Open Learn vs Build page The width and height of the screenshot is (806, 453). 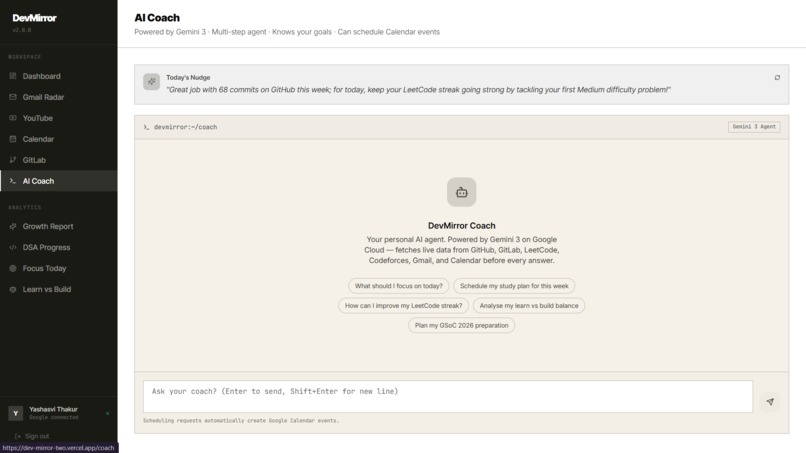click(x=59, y=289)
